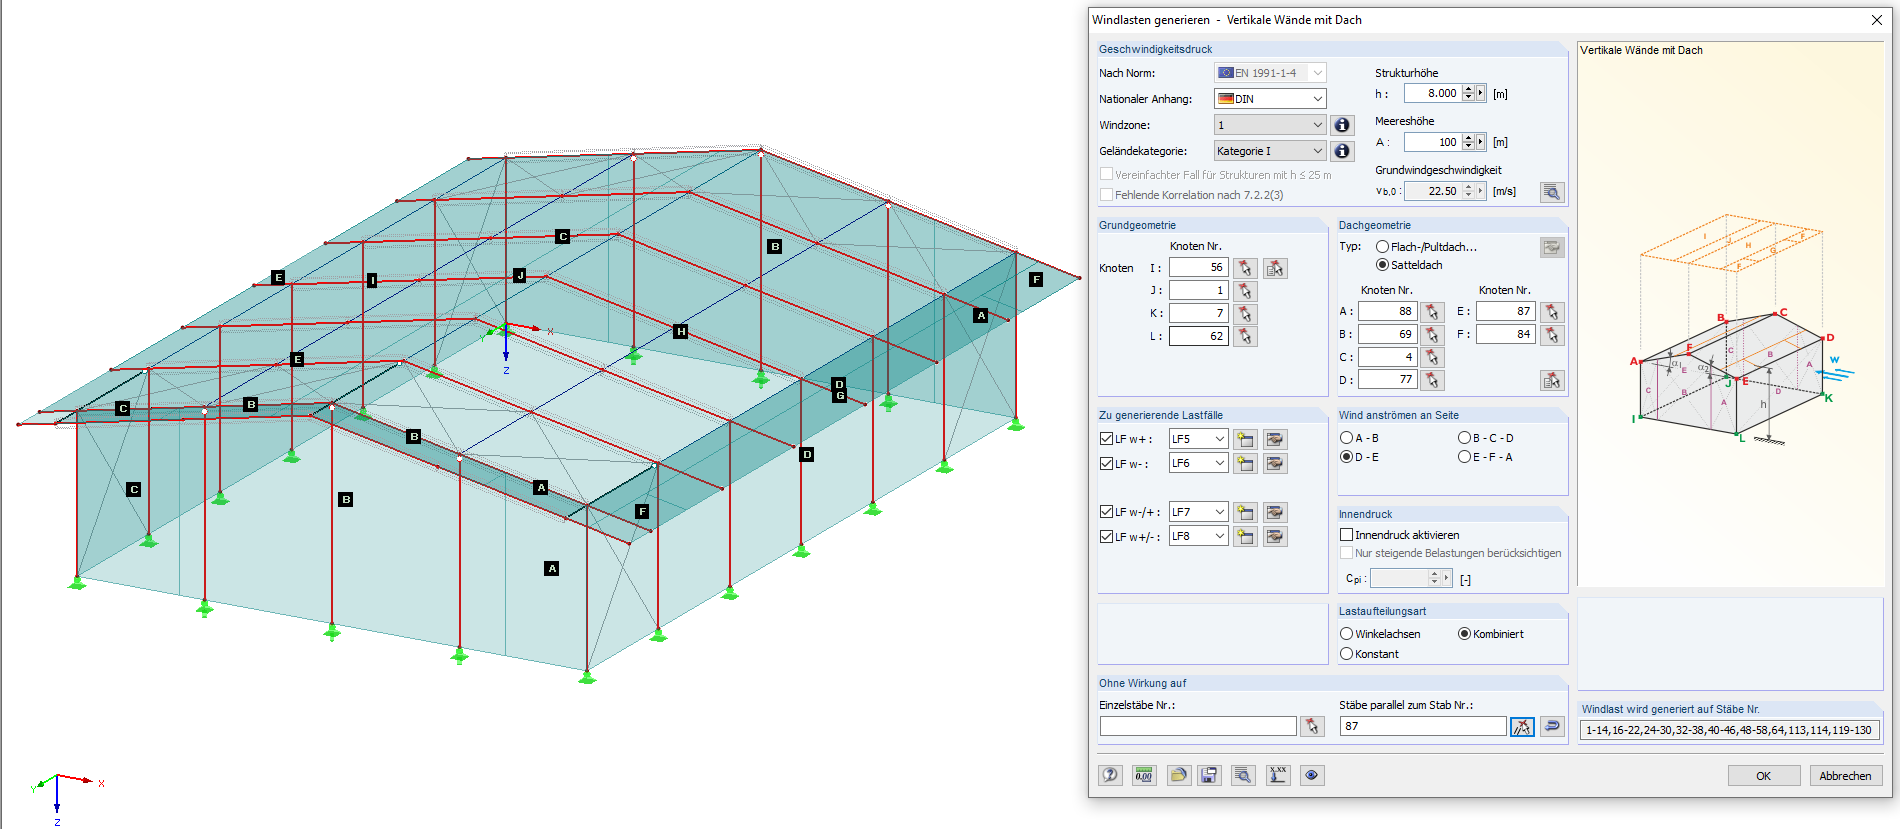Choose Konstant load distribution

tap(1347, 654)
